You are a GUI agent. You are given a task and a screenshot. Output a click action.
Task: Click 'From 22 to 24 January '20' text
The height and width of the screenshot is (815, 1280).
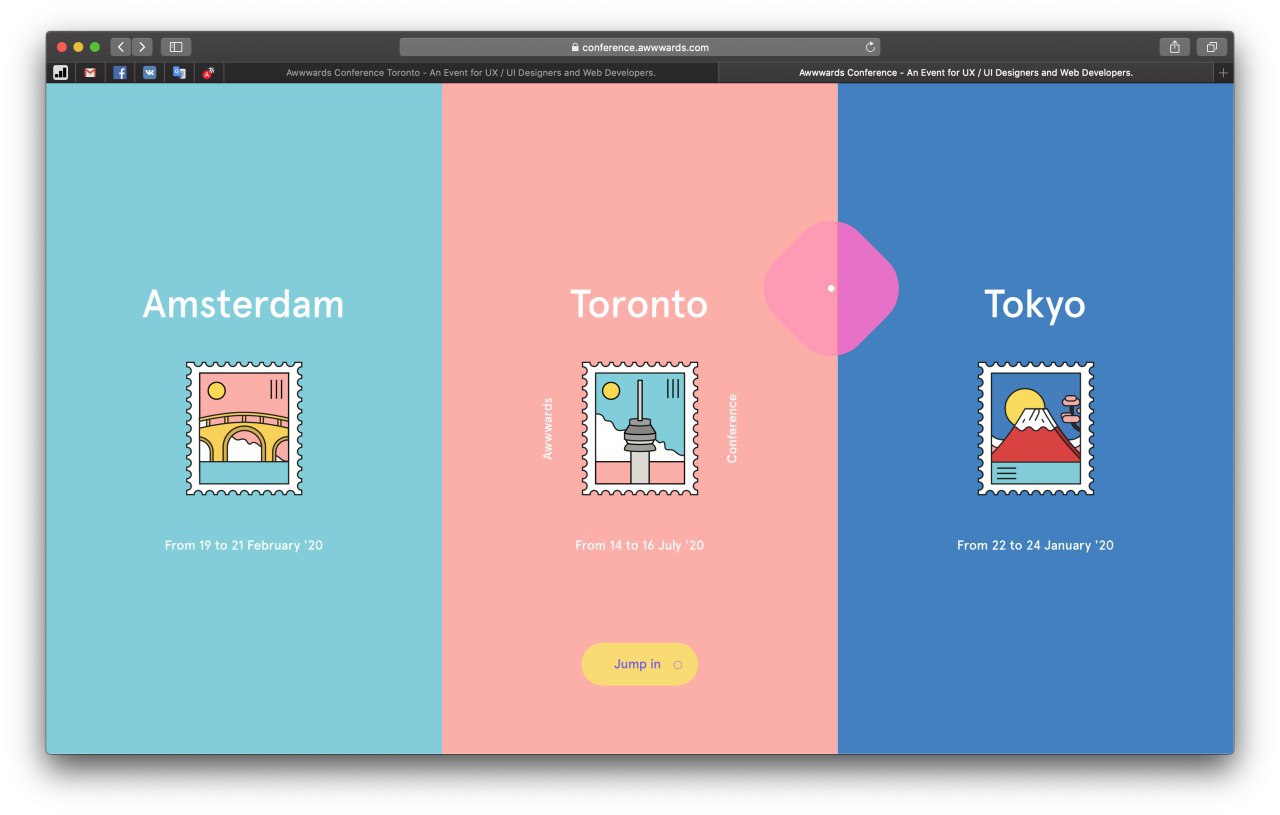click(1035, 545)
